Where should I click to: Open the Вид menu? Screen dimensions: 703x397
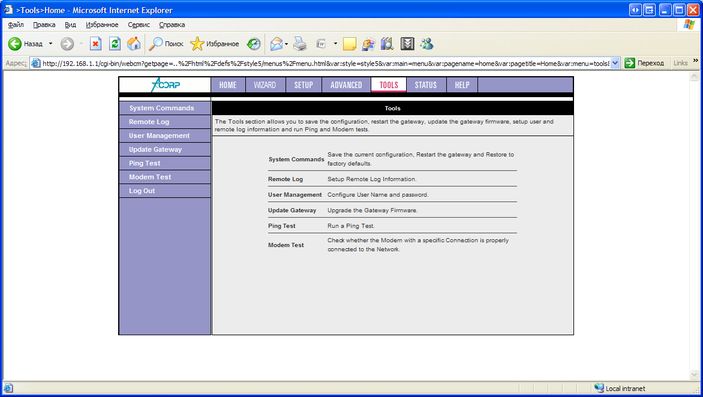tap(70, 25)
